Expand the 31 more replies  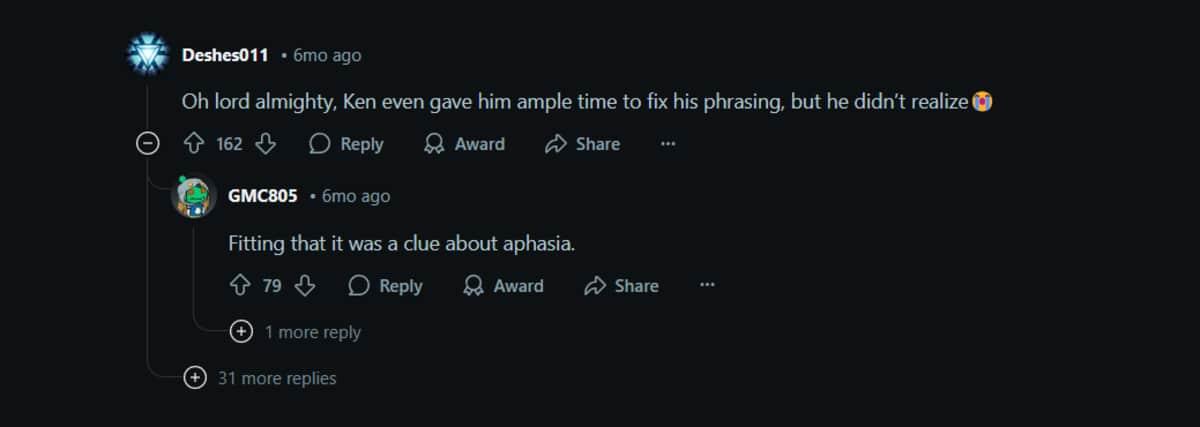(x=195, y=378)
